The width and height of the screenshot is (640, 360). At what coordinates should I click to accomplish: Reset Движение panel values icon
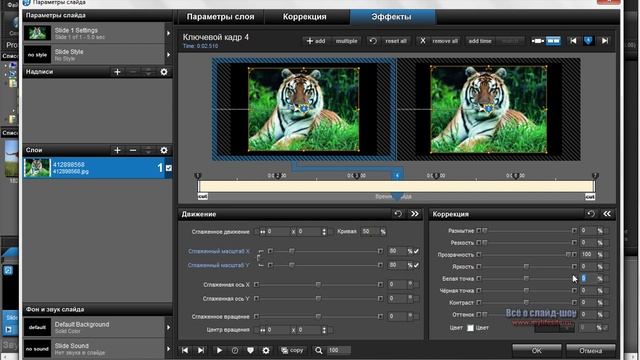coord(398,214)
